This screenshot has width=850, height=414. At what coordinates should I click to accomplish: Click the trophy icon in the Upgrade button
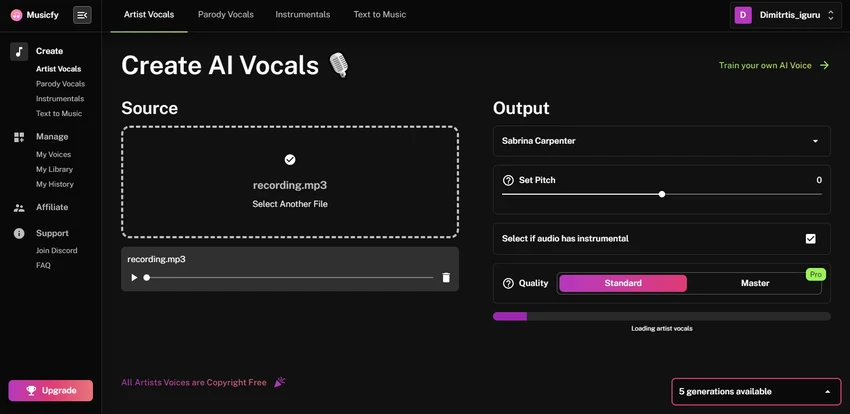click(x=31, y=391)
